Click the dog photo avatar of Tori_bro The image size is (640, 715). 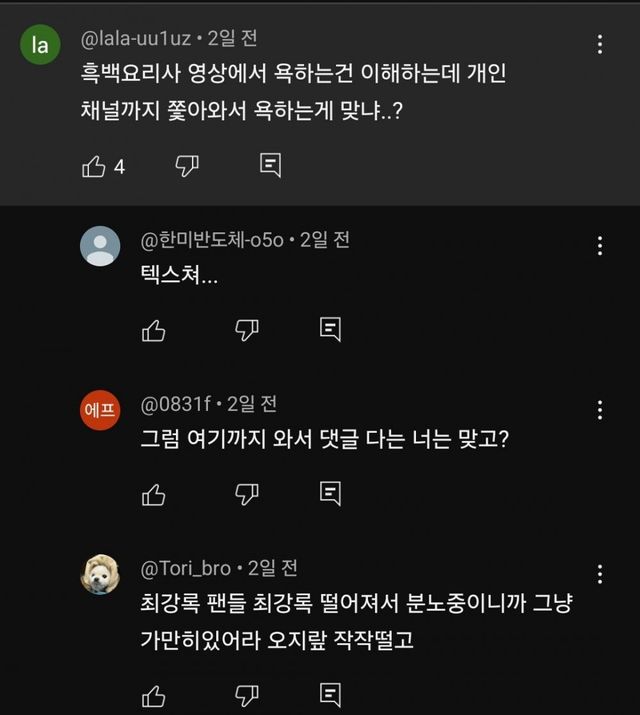click(100, 574)
